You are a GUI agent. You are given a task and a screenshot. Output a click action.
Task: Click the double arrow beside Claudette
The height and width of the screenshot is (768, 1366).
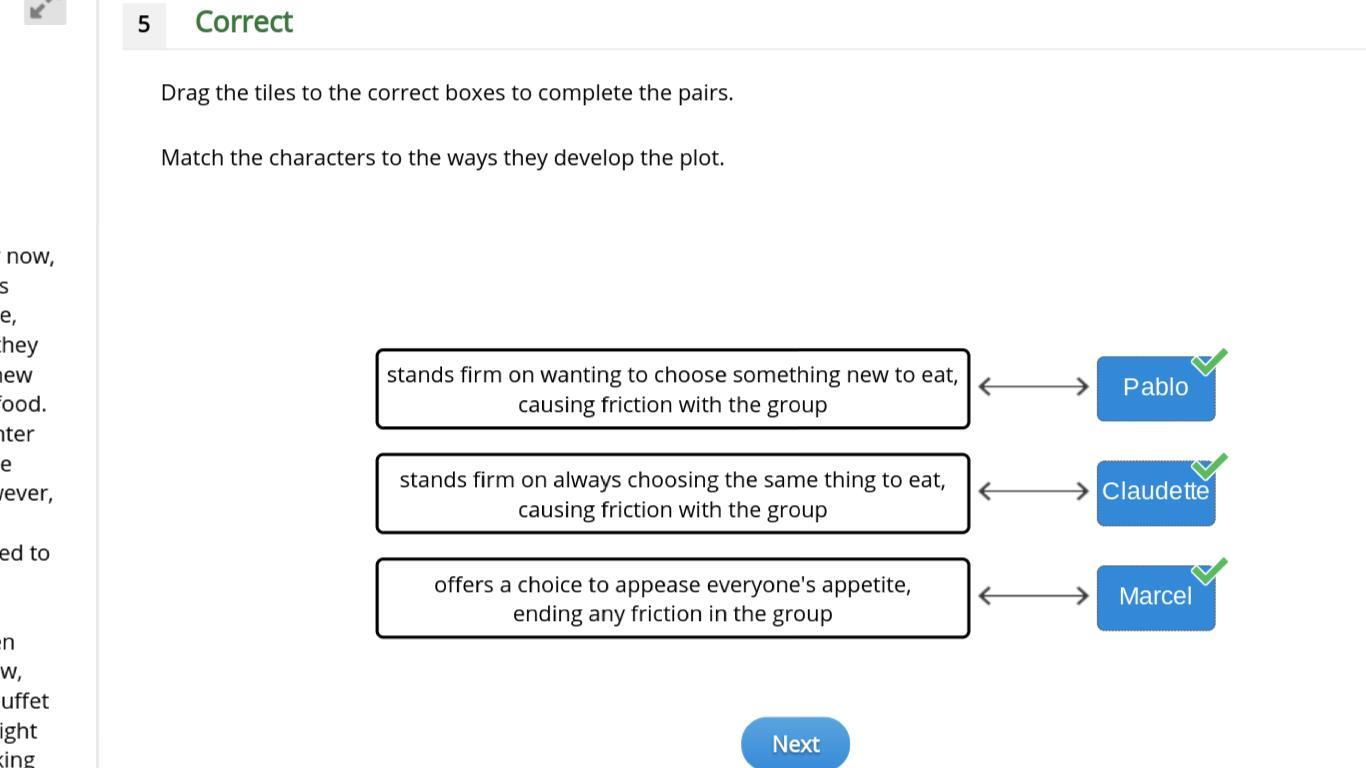tap(1033, 491)
